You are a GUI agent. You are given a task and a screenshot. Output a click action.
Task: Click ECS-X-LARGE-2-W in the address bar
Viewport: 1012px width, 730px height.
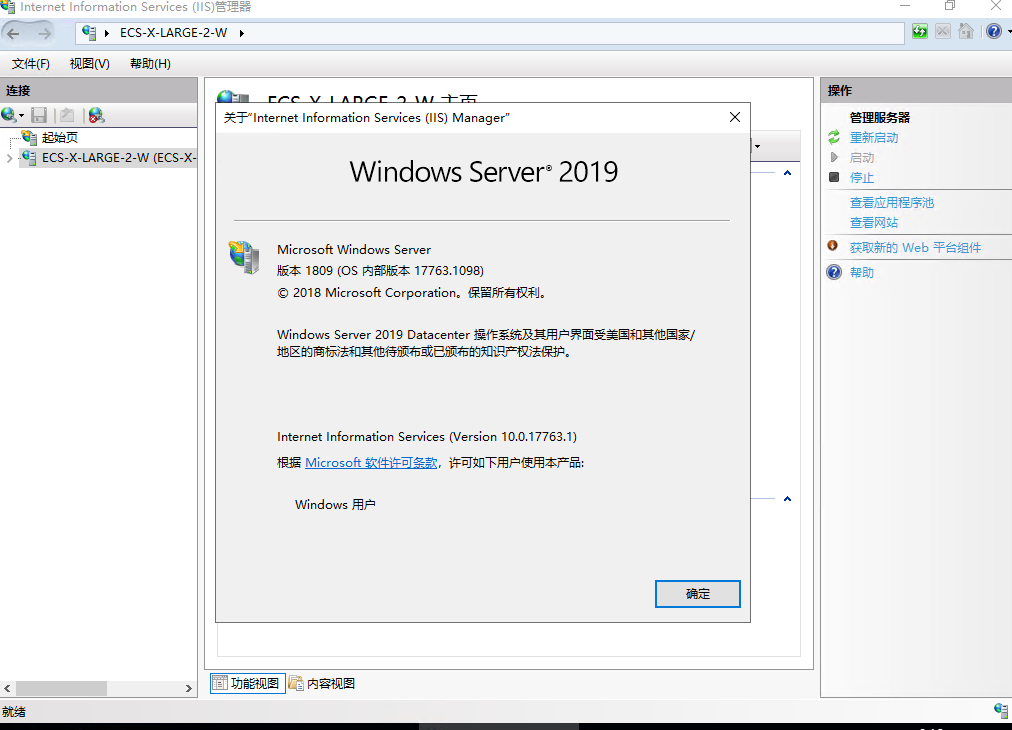[174, 33]
